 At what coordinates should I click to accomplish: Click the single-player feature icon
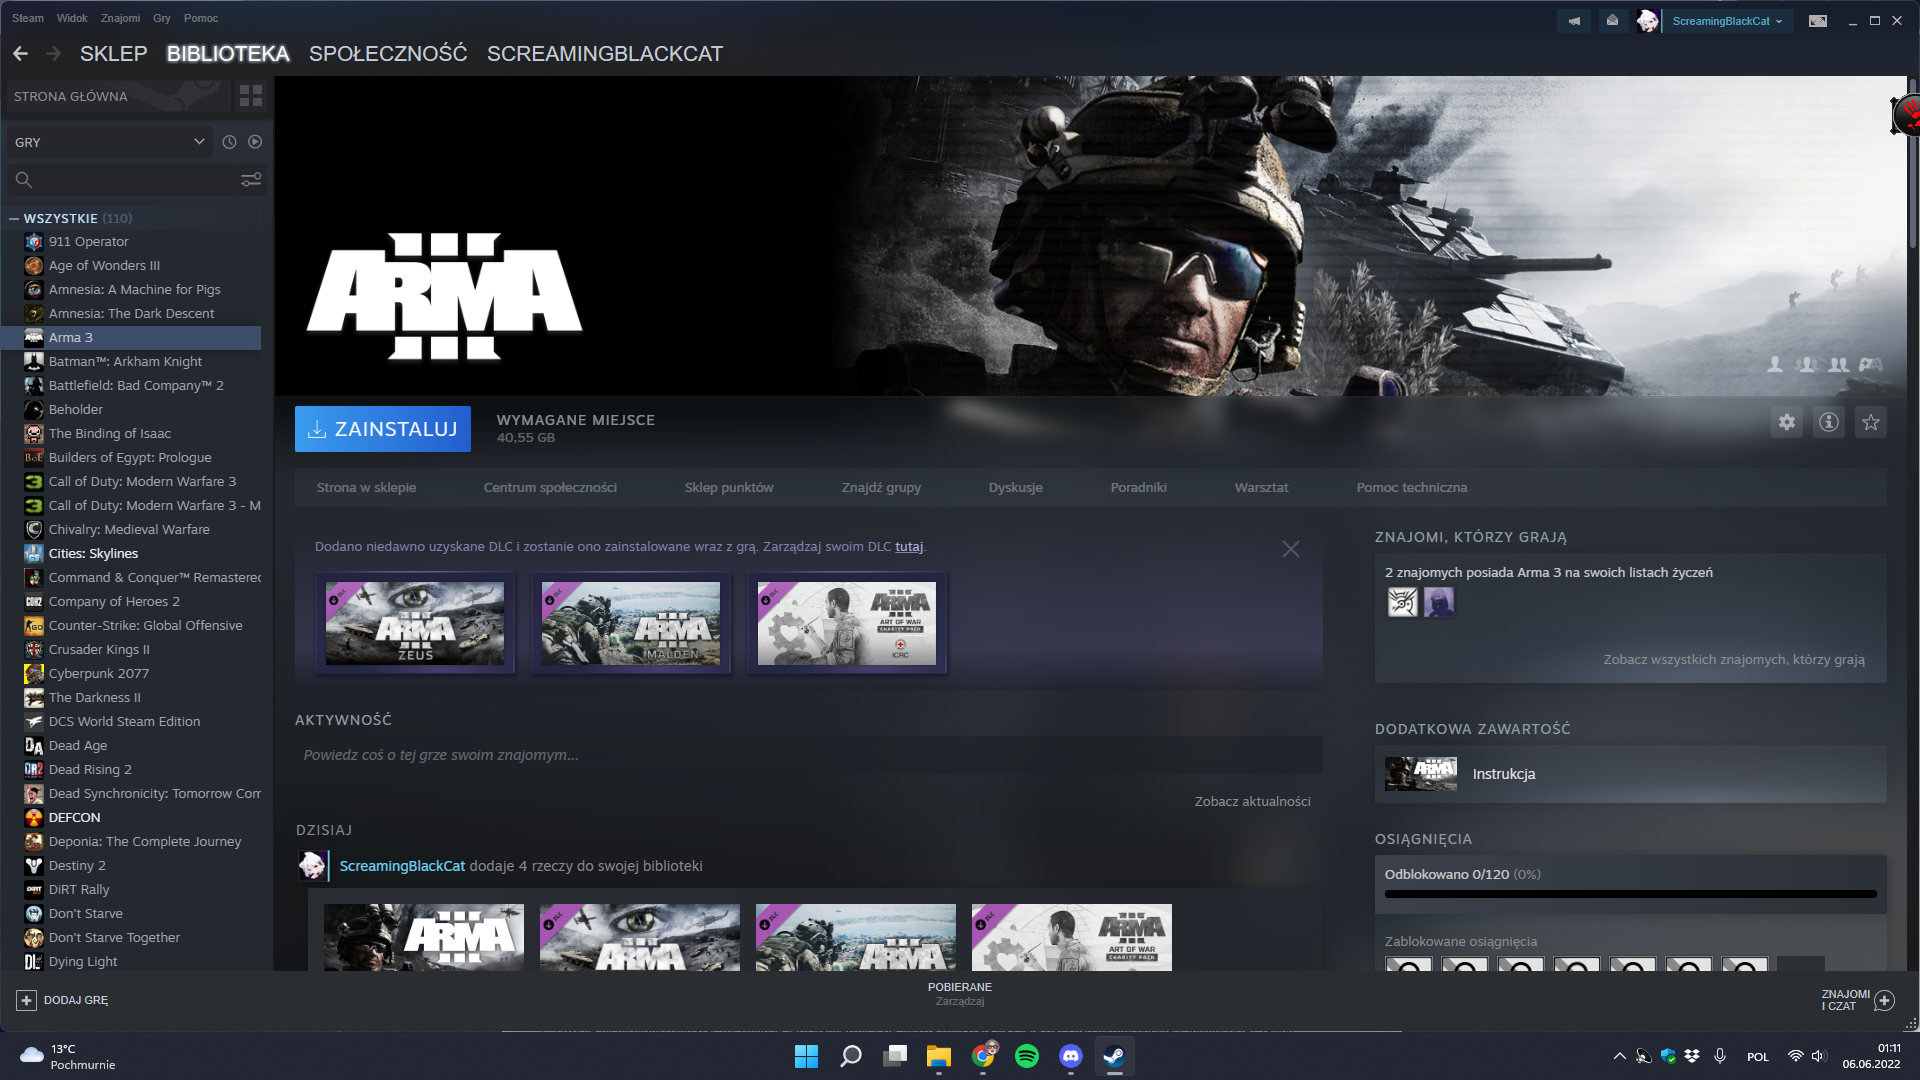tap(1775, 365)
